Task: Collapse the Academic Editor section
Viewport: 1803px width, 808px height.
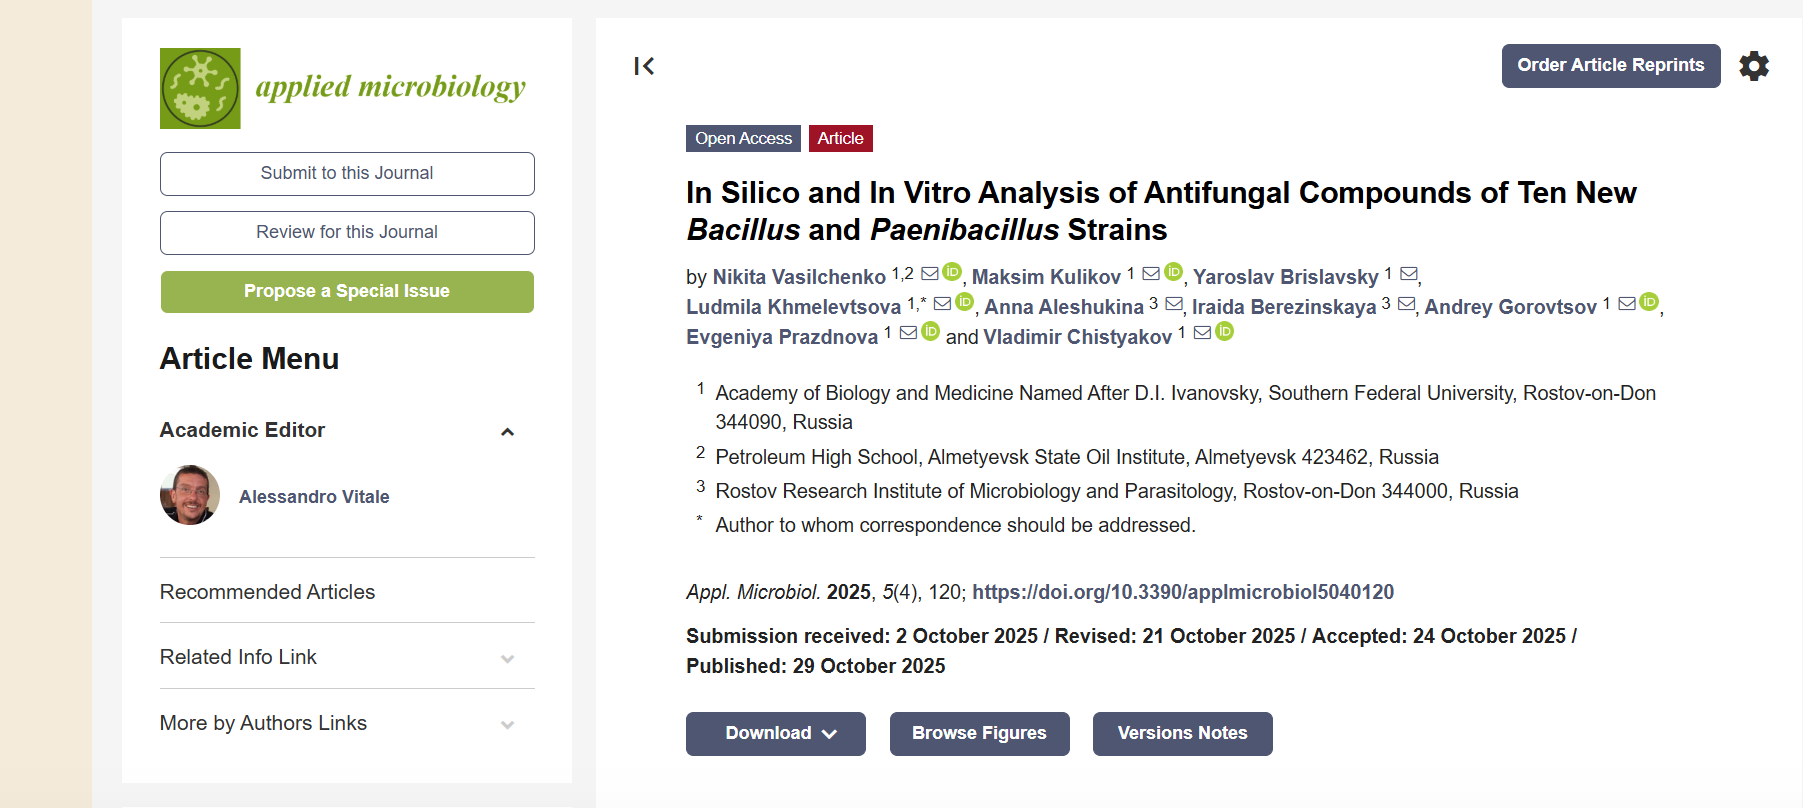Action: tap(507, 432)
